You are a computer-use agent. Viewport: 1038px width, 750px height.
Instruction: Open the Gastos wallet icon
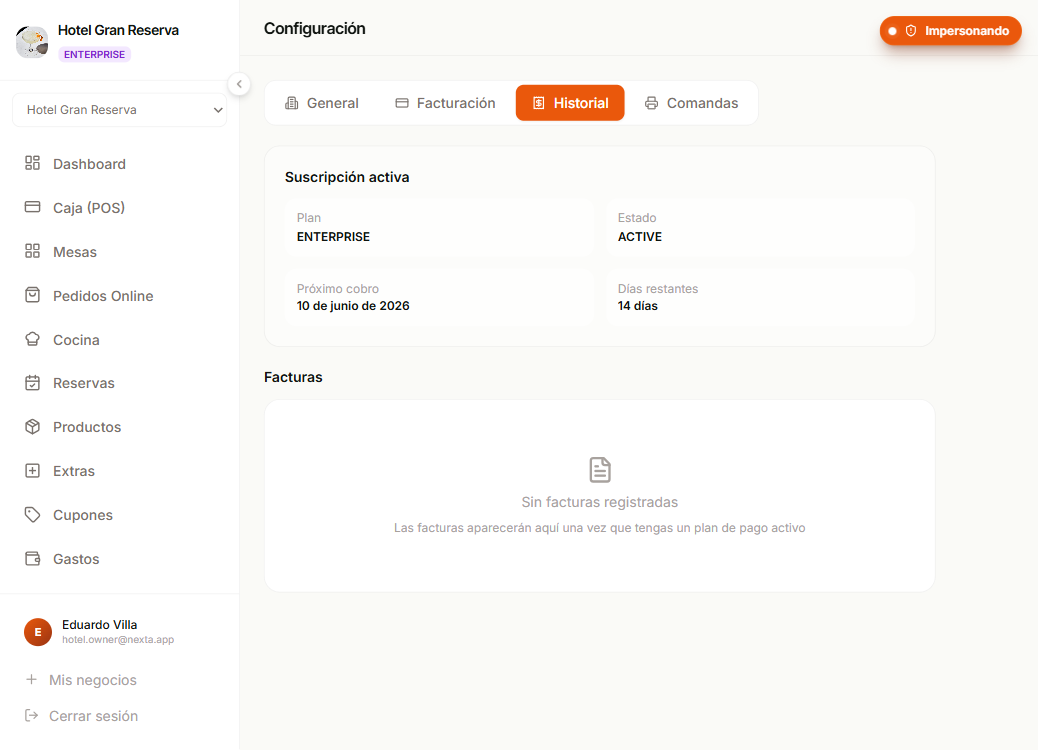[x=32, y=558]
